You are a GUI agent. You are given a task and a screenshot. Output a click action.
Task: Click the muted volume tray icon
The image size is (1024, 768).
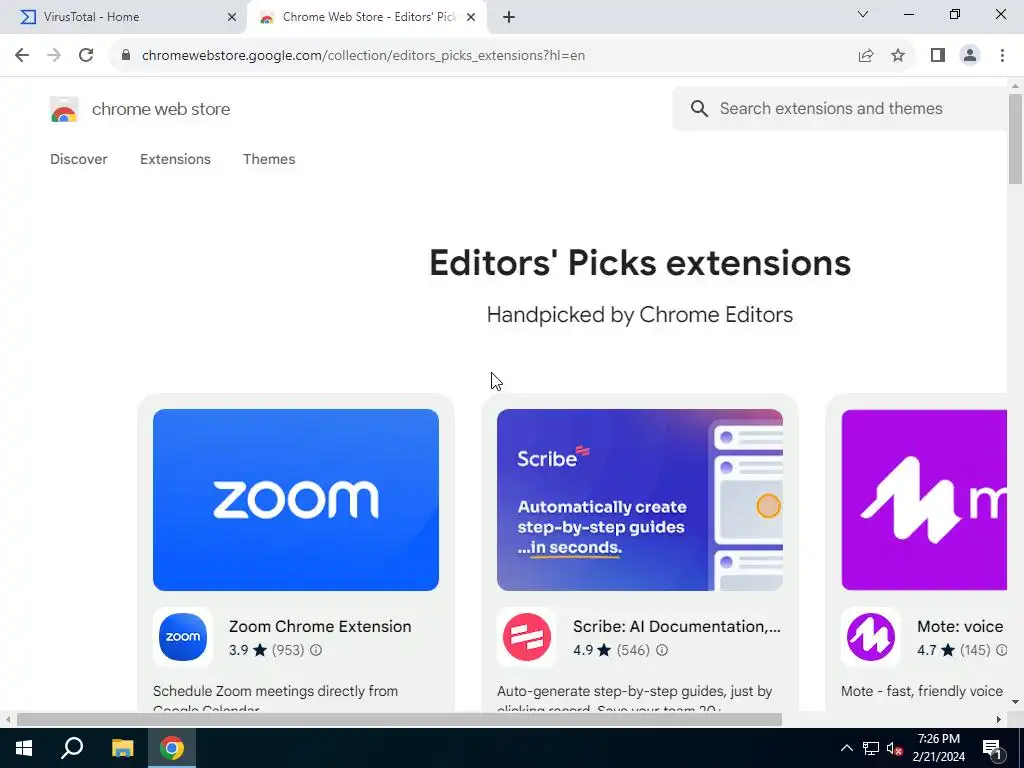895,748
